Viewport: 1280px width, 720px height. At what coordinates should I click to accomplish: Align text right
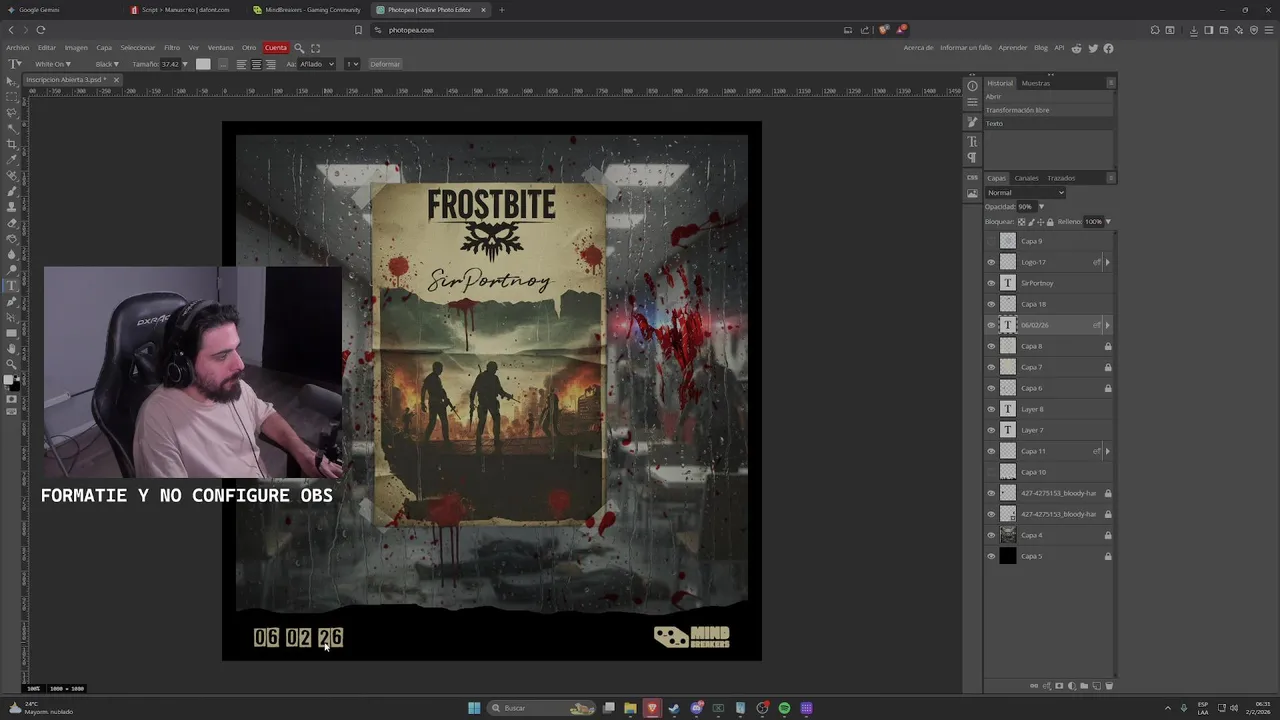coord(270,64)
